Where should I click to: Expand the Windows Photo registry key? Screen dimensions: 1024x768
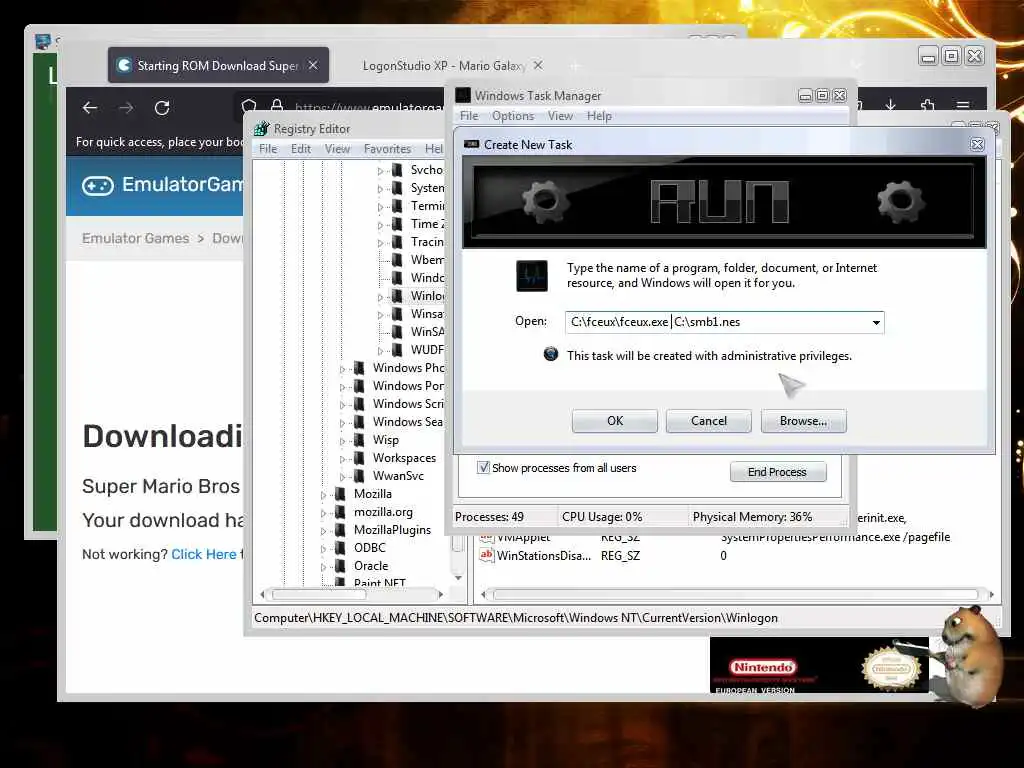click(x=342, y=369)
